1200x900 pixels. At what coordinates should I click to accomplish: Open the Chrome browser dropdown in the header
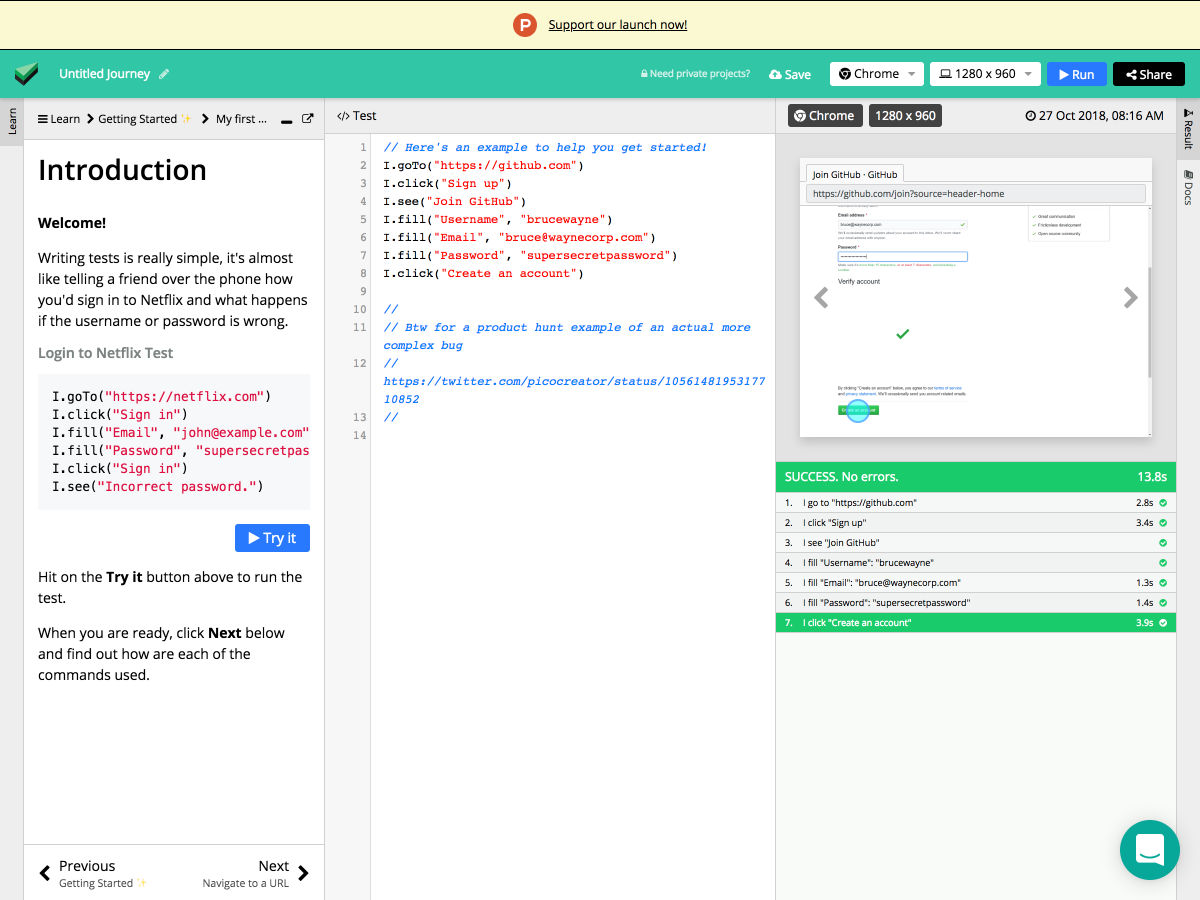coord(877,74)
